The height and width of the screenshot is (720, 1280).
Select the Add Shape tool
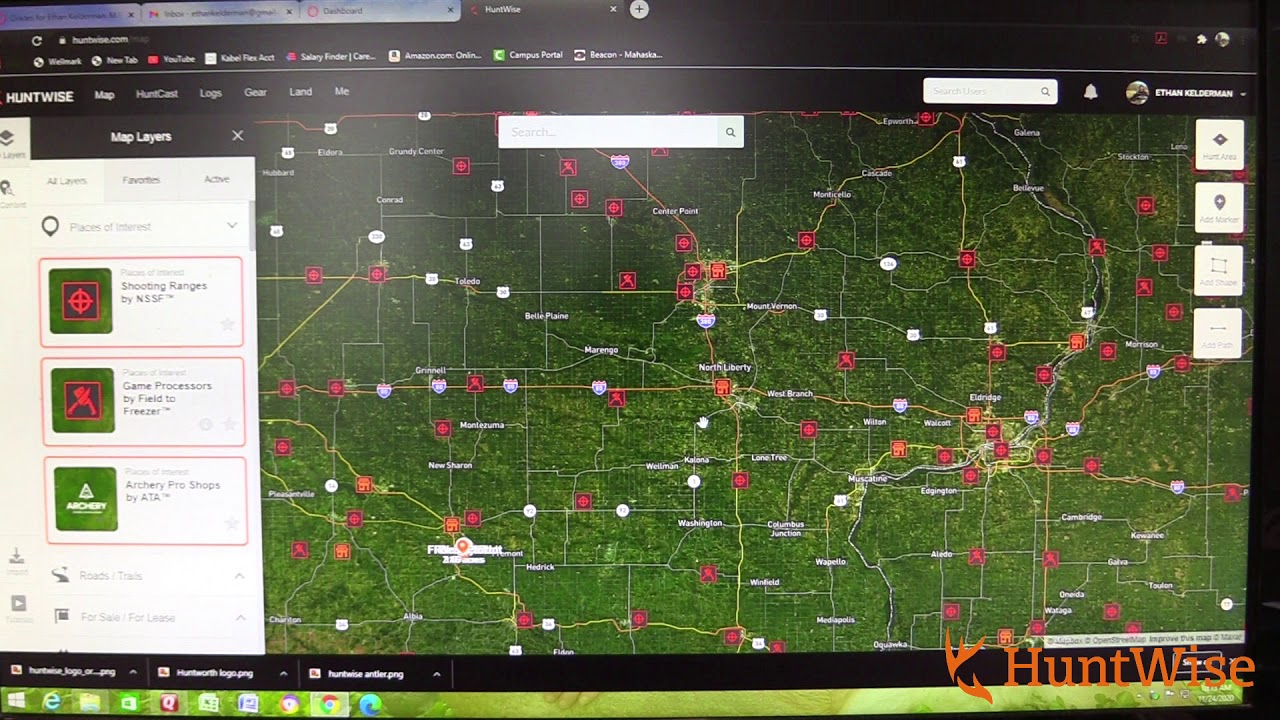[1219, 270]
